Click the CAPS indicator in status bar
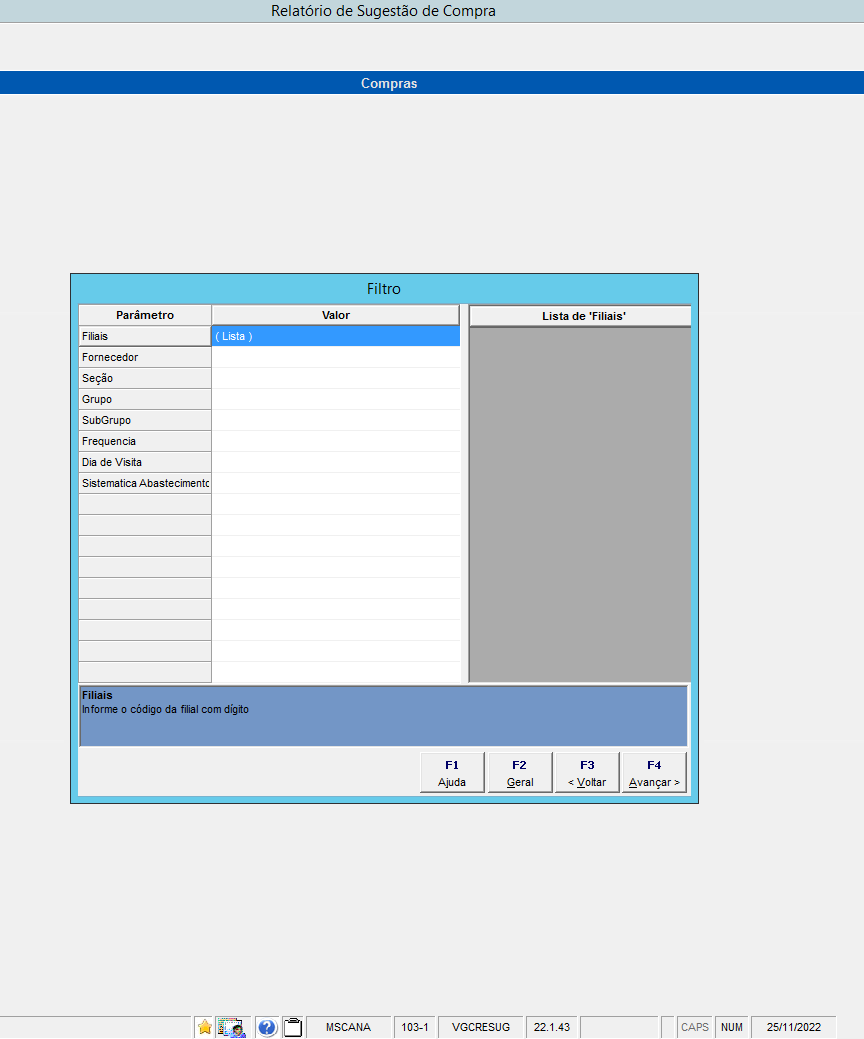 (x=694, y=1027)
